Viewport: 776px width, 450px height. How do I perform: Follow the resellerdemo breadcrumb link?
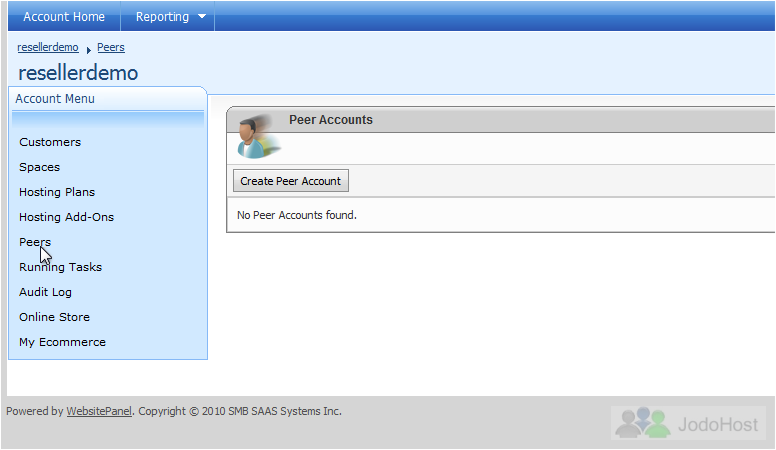48,48
